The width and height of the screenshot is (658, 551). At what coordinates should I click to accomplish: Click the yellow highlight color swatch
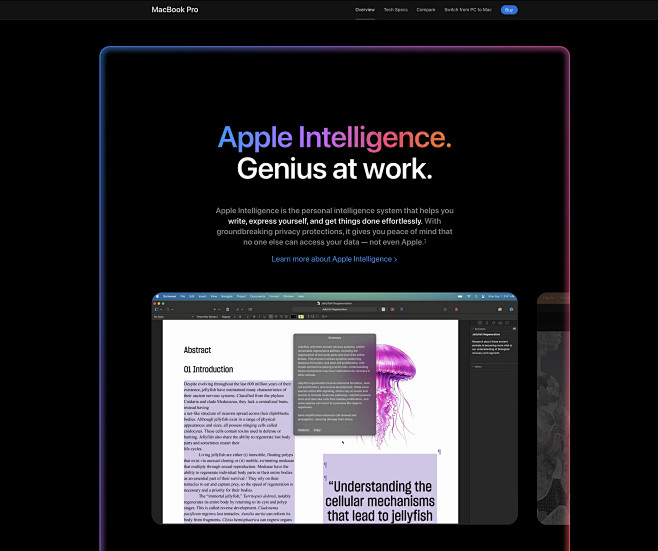pos(301,317)
